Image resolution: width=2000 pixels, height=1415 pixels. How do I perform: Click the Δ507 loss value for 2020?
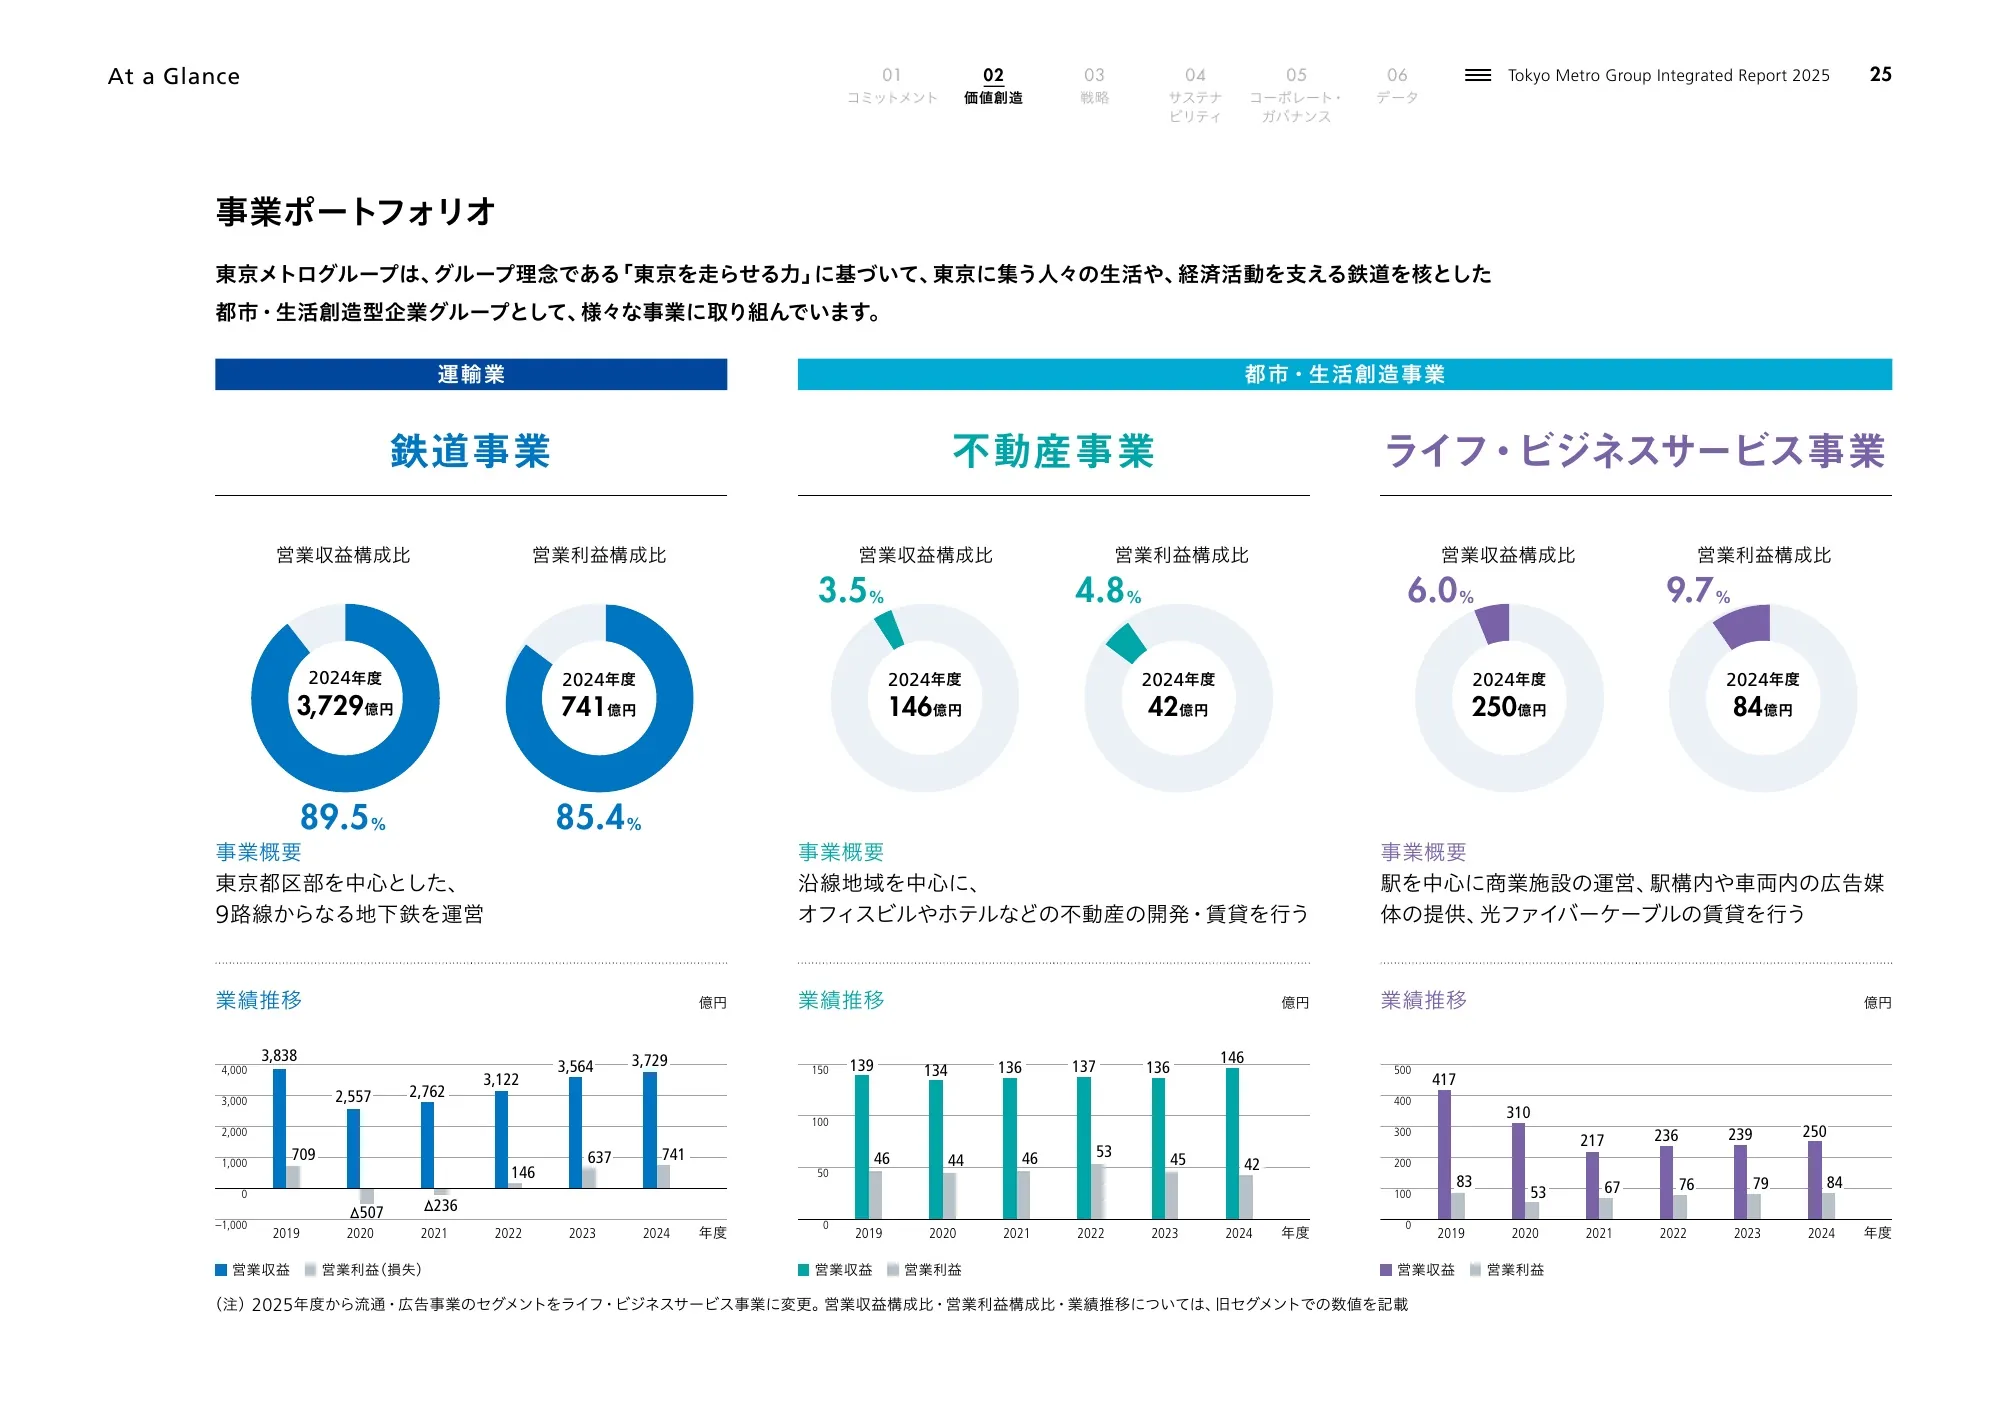[x=366, y=1212]
